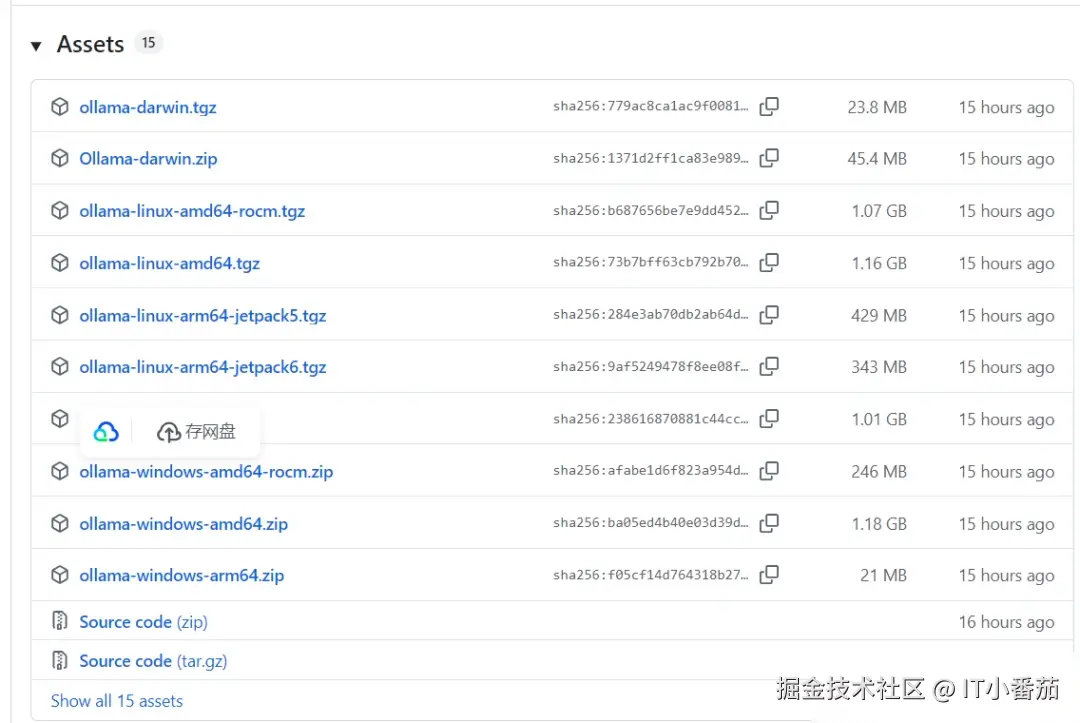Click the file icon next to Source code (zip)
1080x723 pixels.
tap(60, 621)
